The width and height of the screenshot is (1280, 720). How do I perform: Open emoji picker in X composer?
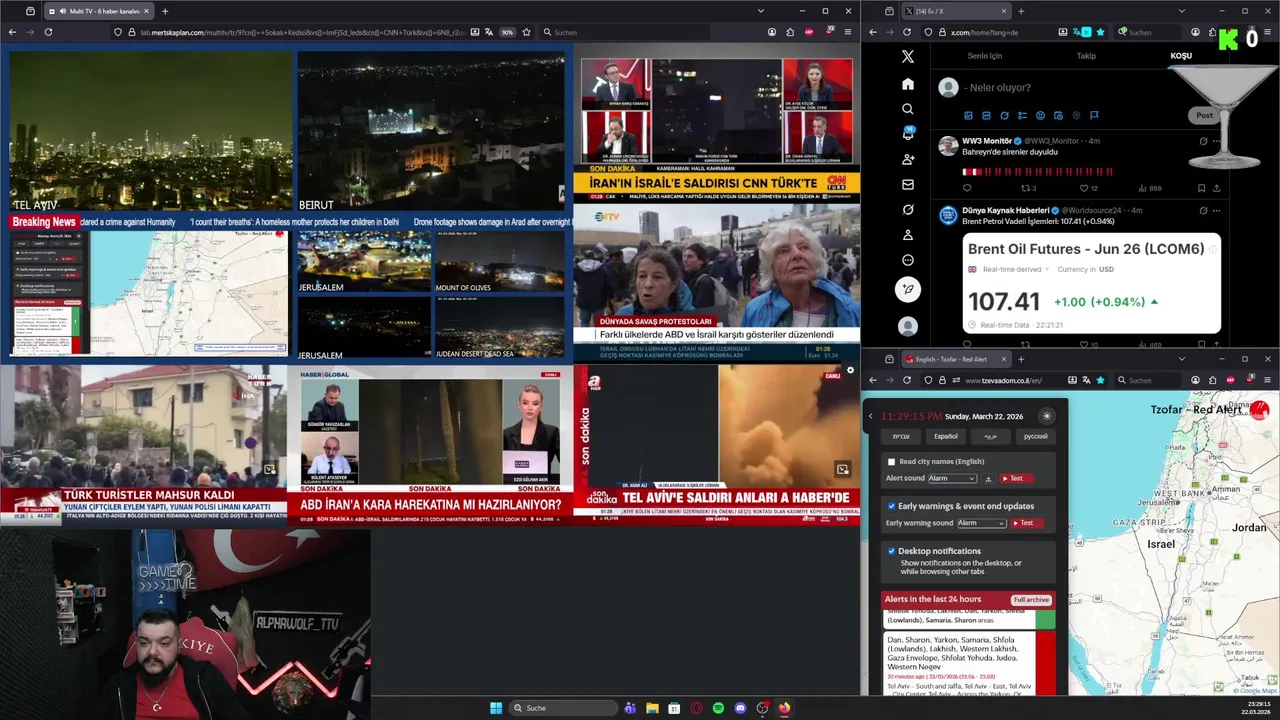coord(1040,115)
